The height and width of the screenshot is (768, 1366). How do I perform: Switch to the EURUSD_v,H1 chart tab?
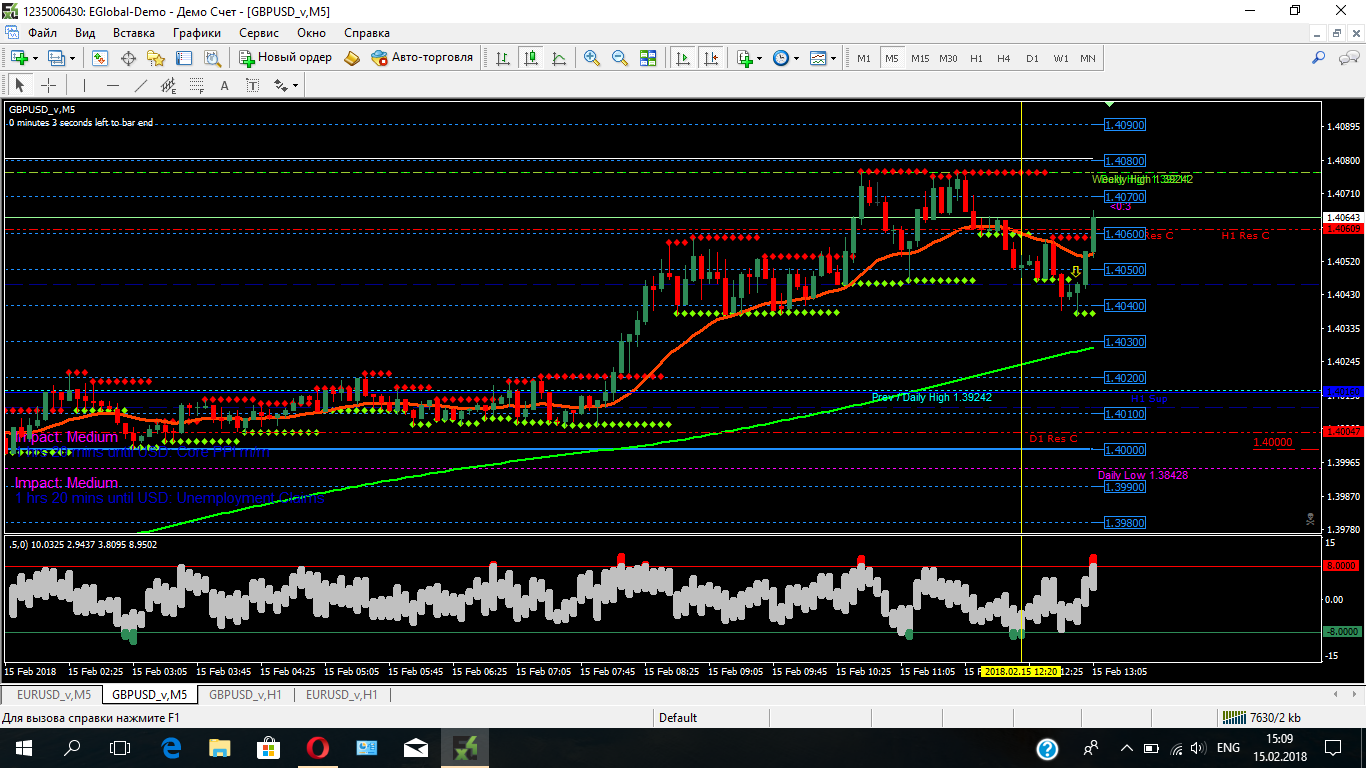tap(341, 694)
